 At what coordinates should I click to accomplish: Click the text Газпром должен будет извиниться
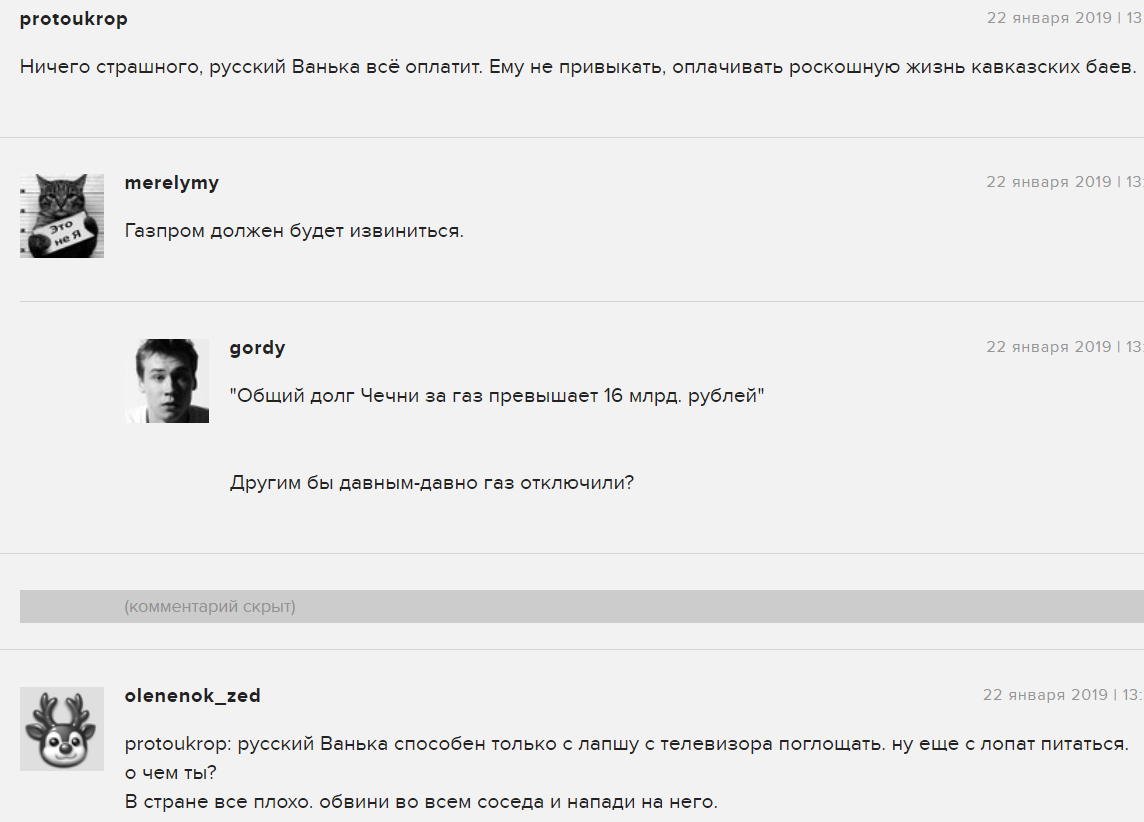coord(294,231)
